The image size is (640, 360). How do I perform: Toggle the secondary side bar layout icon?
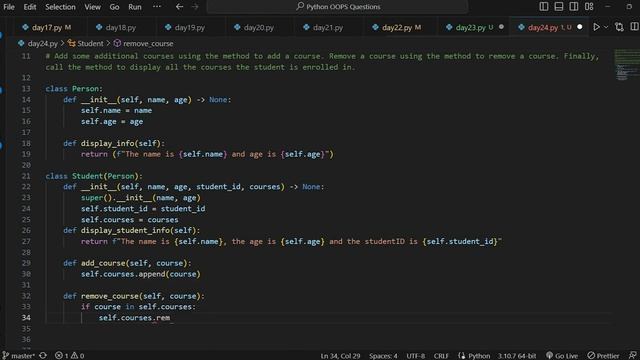pos(573,7)
